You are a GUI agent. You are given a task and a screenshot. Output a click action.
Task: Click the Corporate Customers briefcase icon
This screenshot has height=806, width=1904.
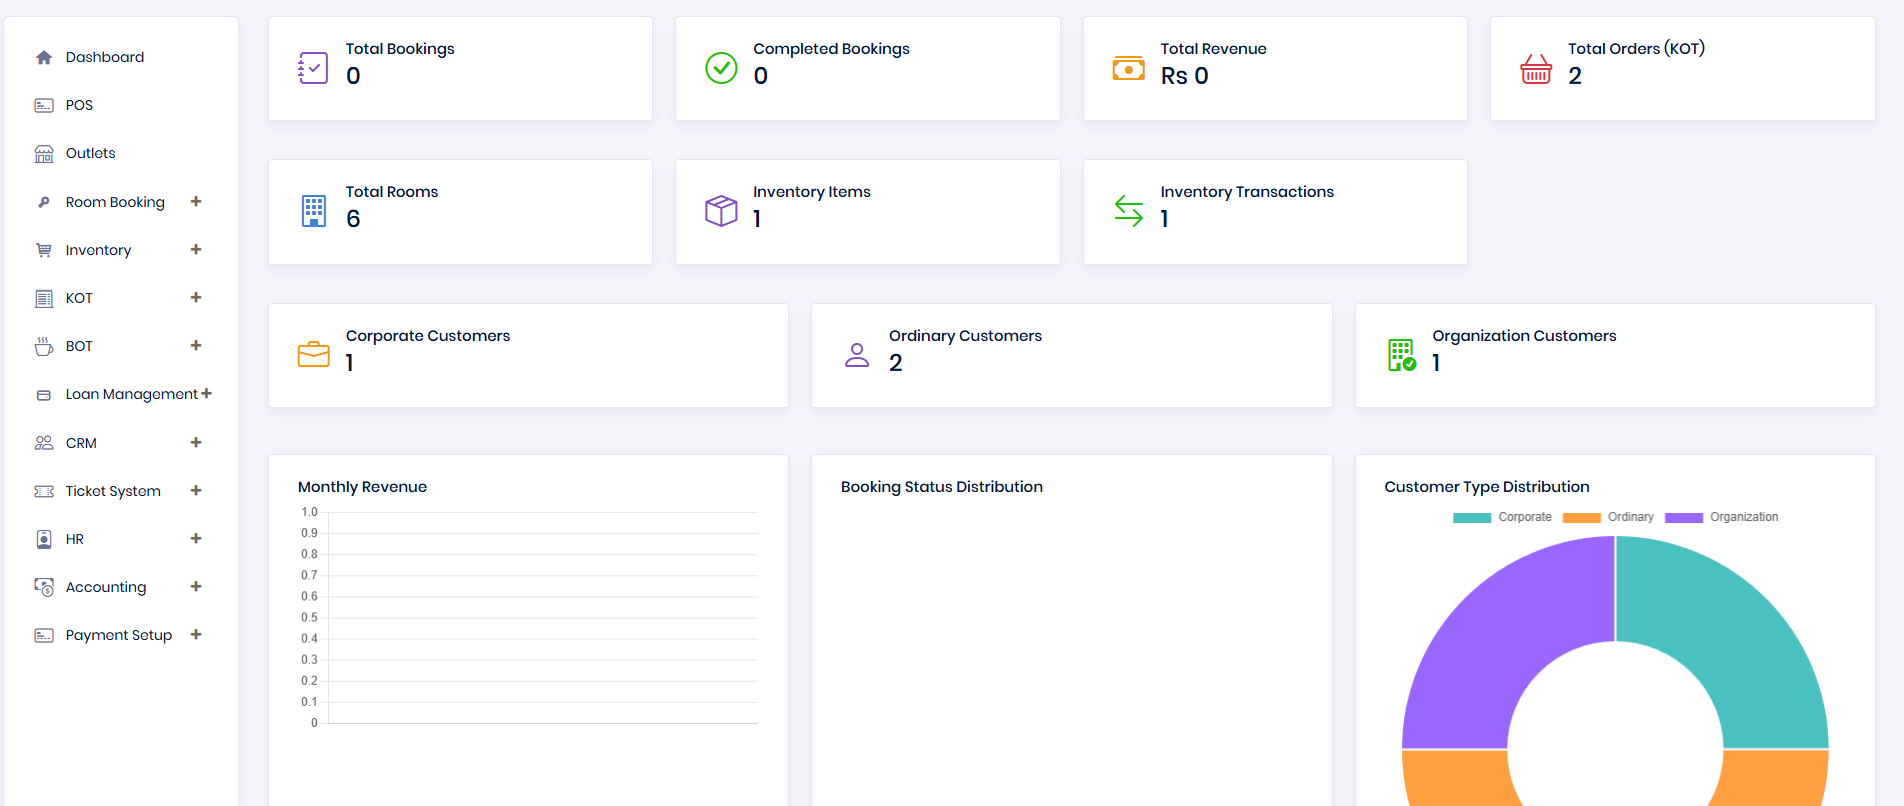[x=313, y=355]
